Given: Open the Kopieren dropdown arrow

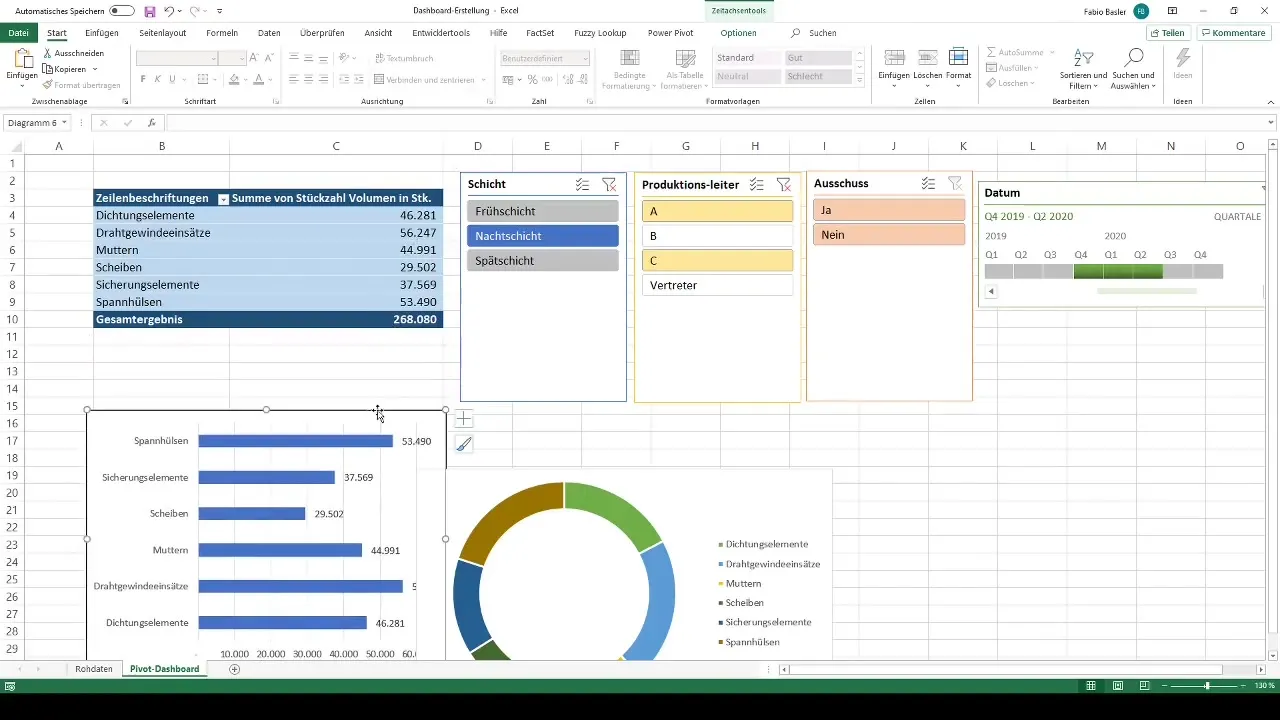Looking at the screenshot, I should coord(94,69).
